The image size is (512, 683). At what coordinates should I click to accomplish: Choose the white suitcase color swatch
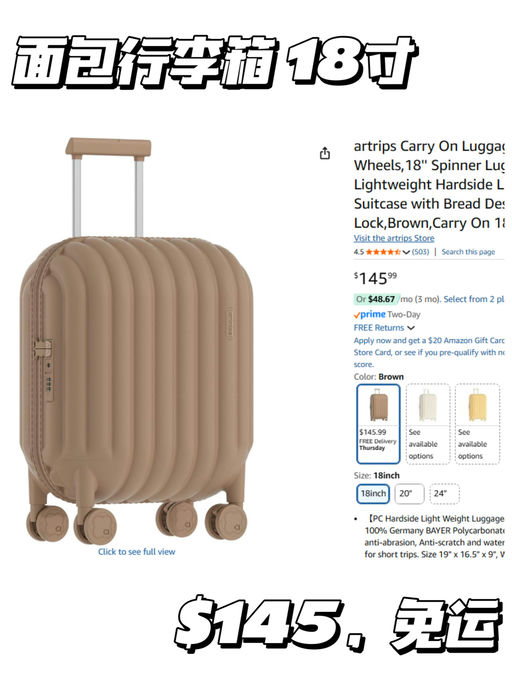click(x=427, y=424)
